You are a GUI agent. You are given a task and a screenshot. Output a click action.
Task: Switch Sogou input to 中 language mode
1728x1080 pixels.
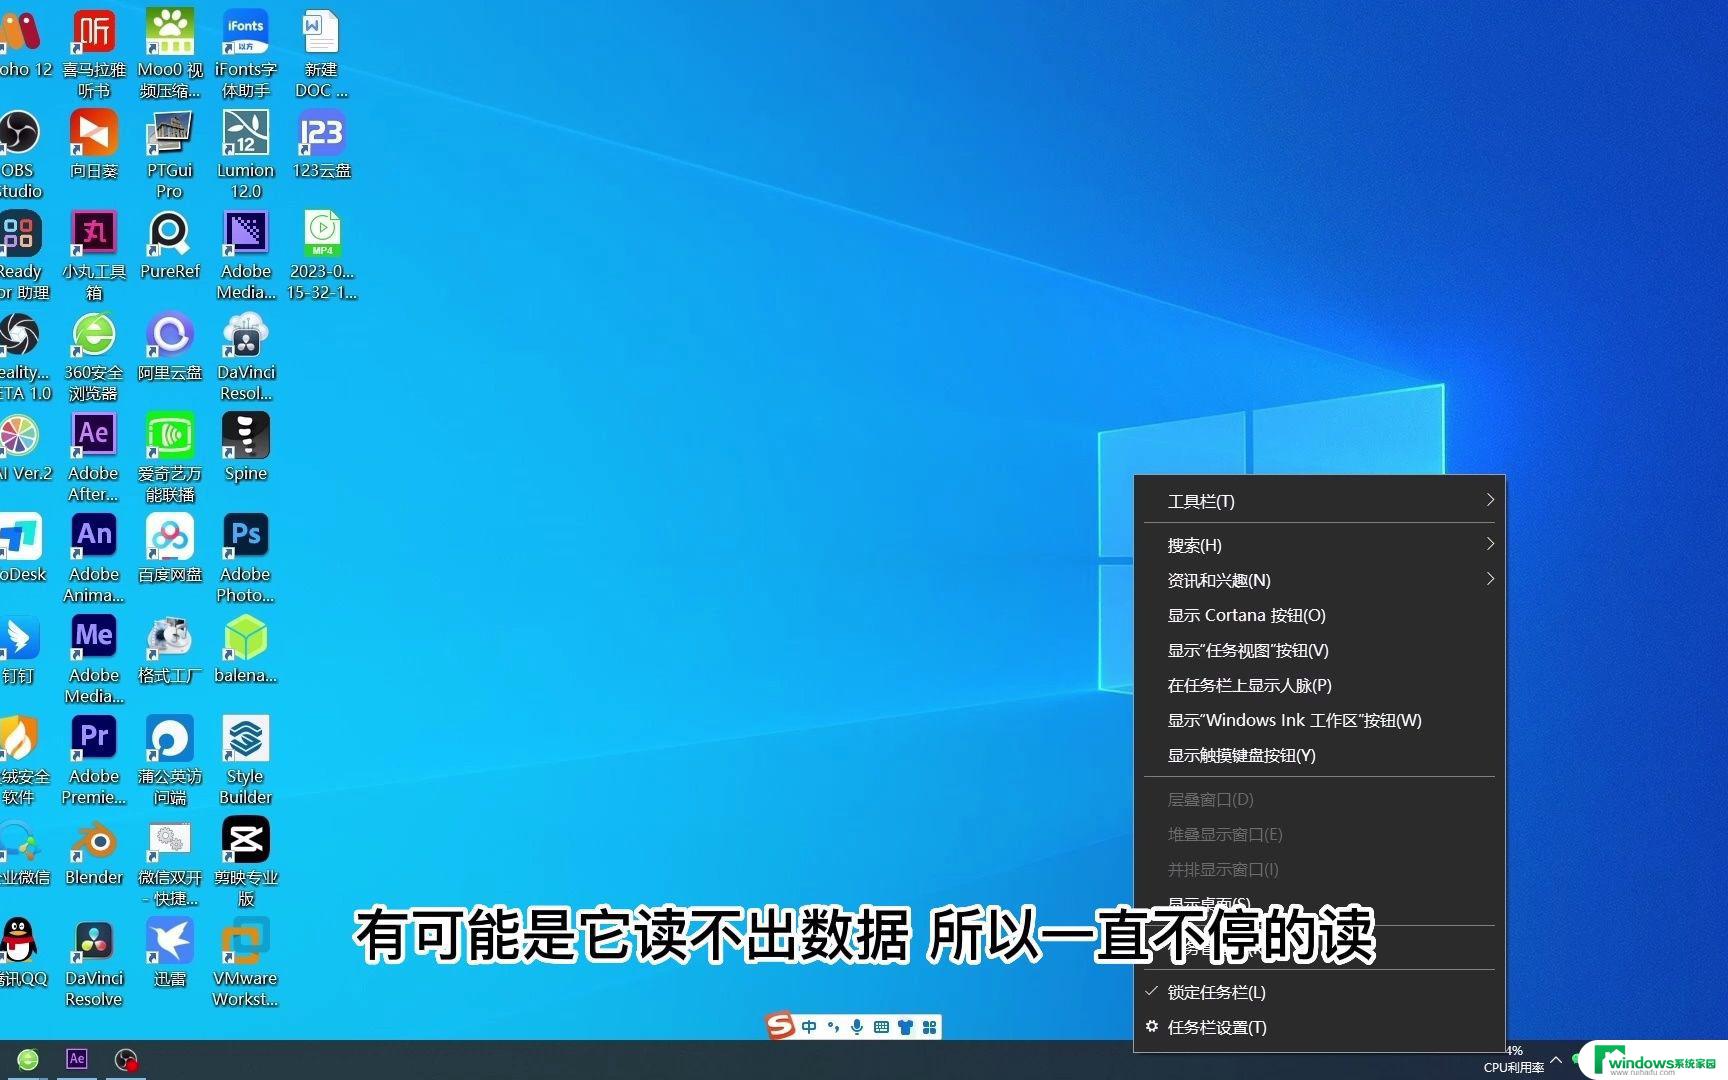pos(809,1027)
